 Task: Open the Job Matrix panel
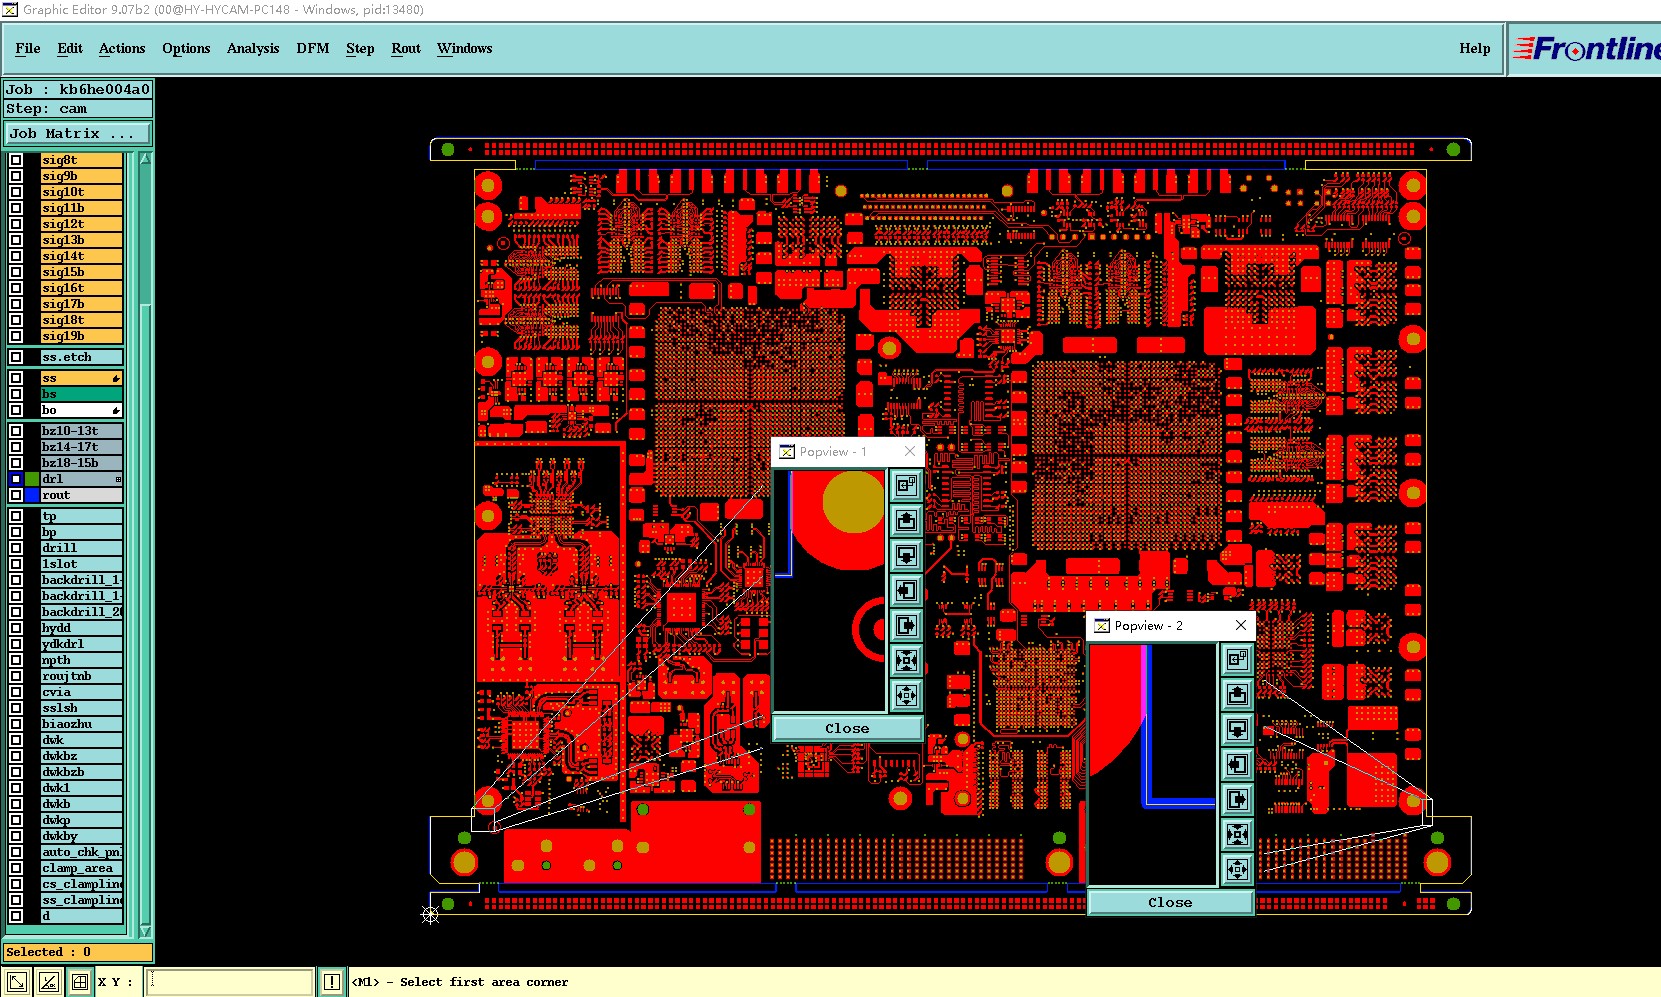coord(78,133)
